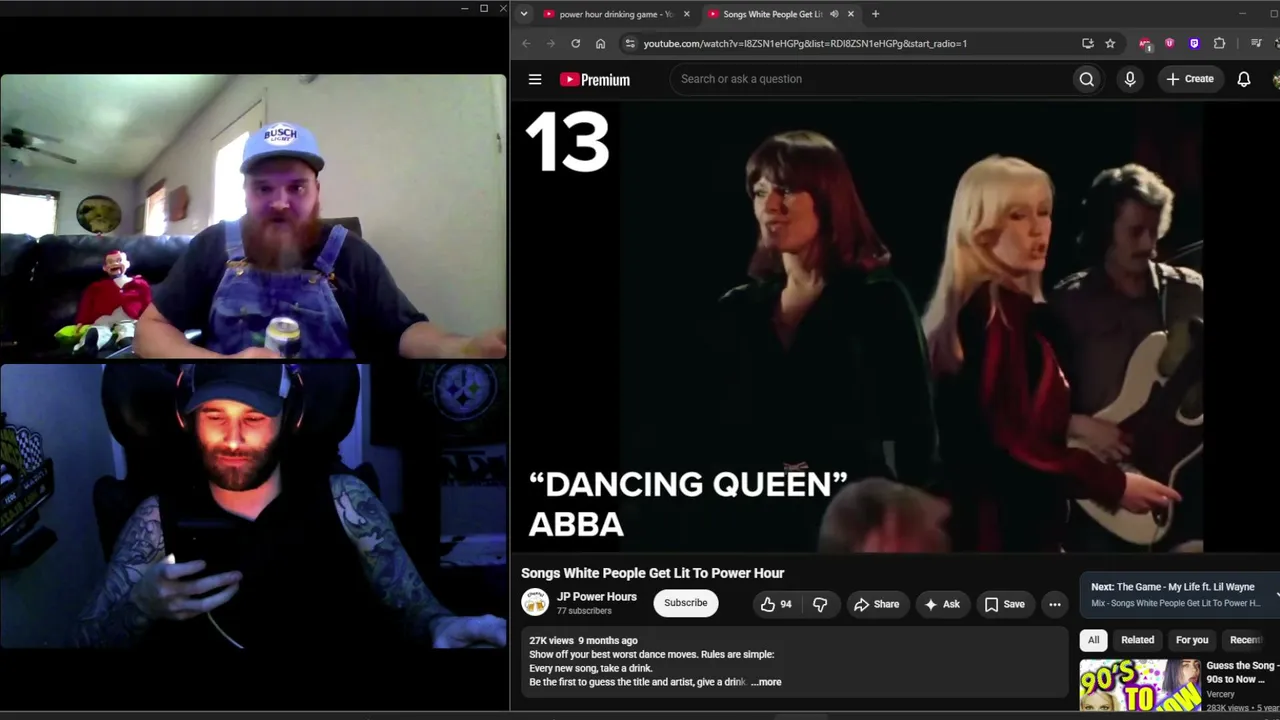Expand the tab search dropdown
1280x720 pixels.
(x=523, y=14)
